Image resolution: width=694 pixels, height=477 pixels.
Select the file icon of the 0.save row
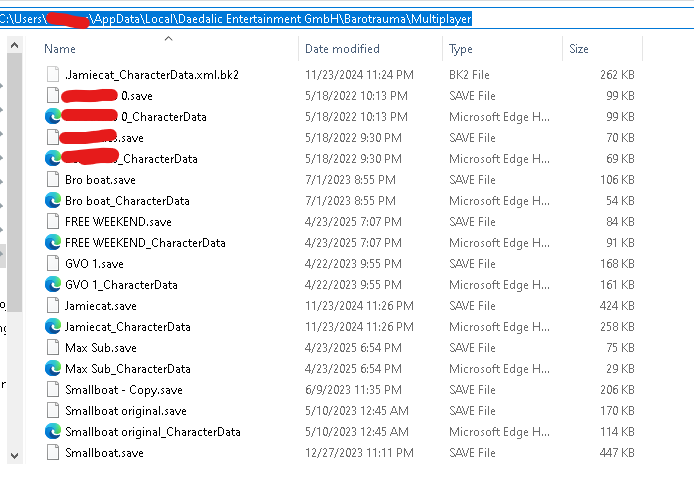(53, 95)
